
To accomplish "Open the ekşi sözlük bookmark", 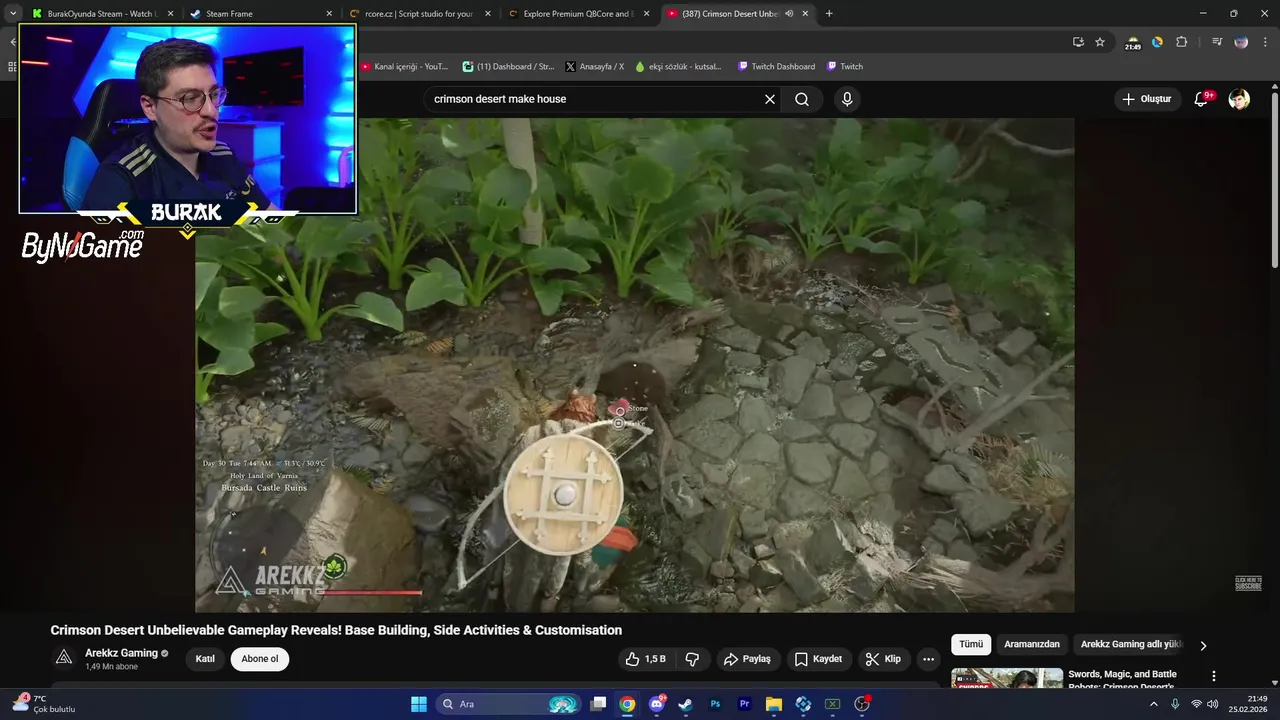I will point(679,67).
